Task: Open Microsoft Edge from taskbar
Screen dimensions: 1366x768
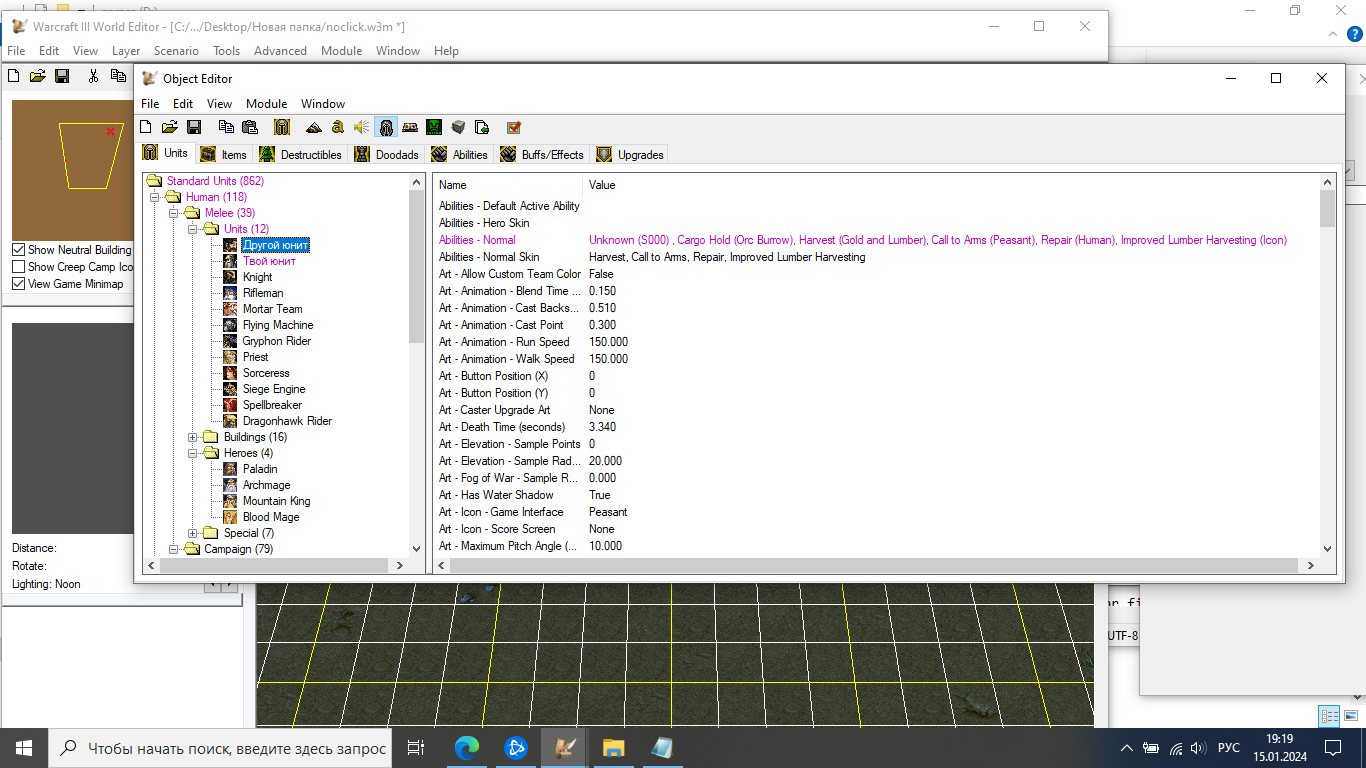Action: coord(467,747)
